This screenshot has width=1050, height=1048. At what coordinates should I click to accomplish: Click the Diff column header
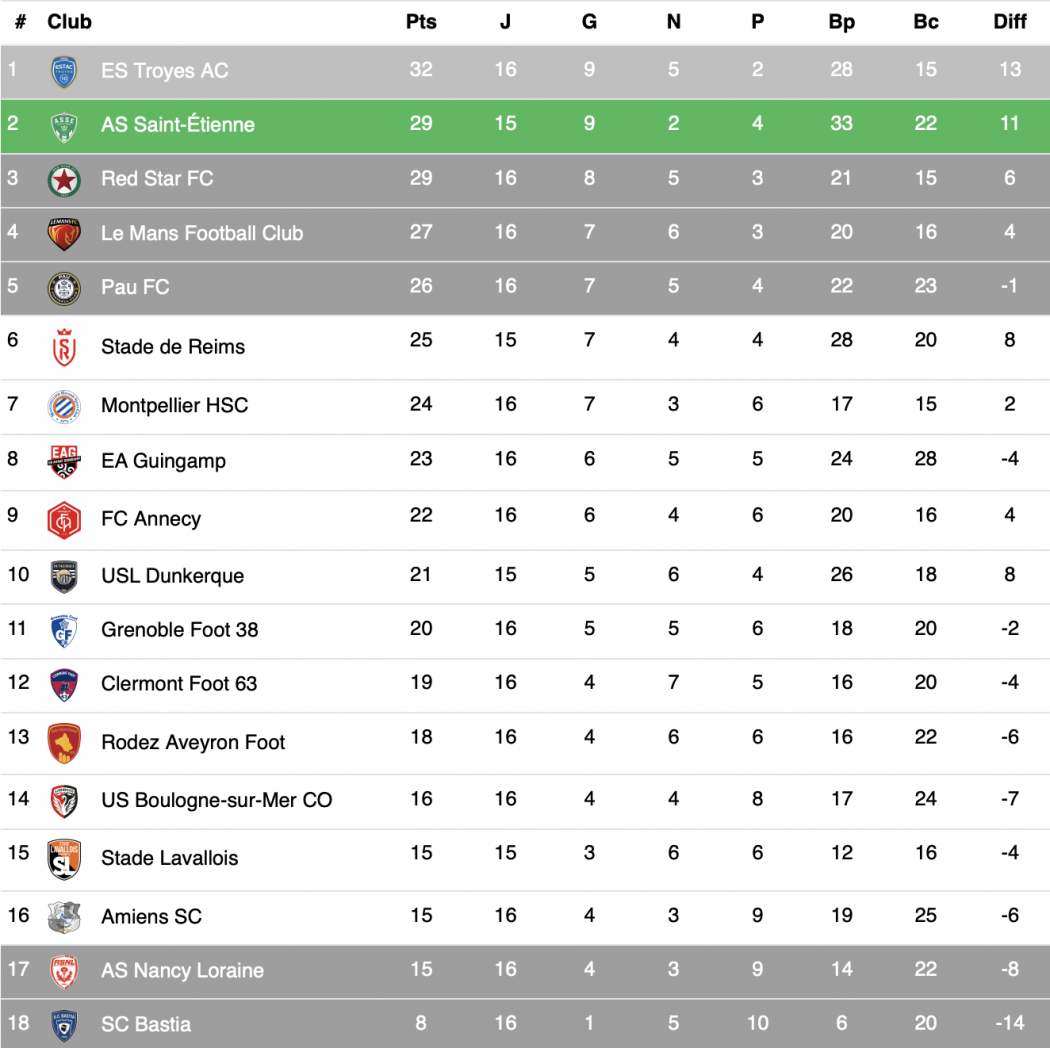(1009, 21)
